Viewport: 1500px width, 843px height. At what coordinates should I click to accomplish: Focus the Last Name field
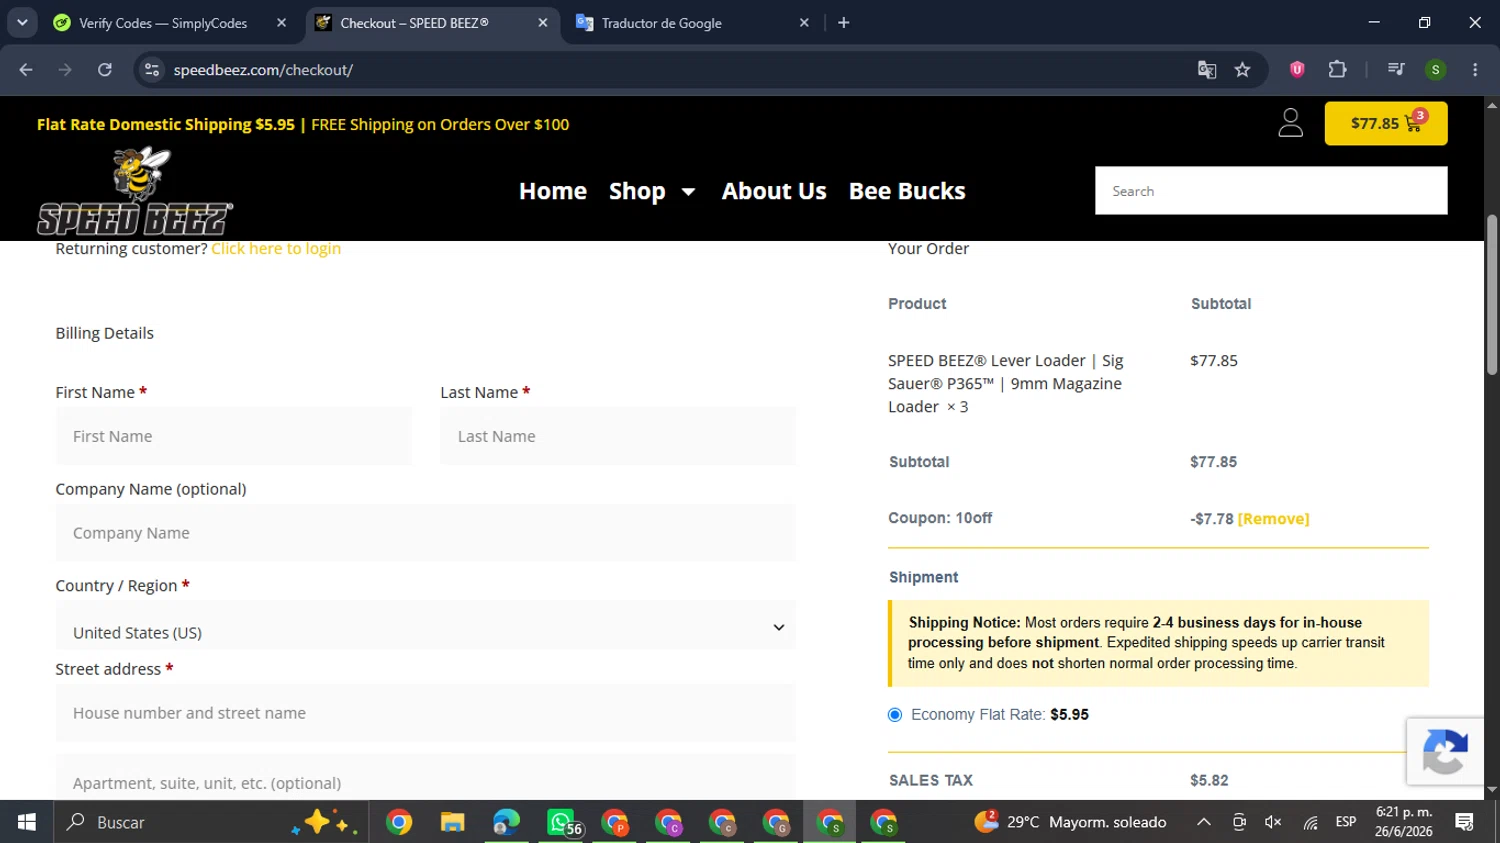click(618, 436)
